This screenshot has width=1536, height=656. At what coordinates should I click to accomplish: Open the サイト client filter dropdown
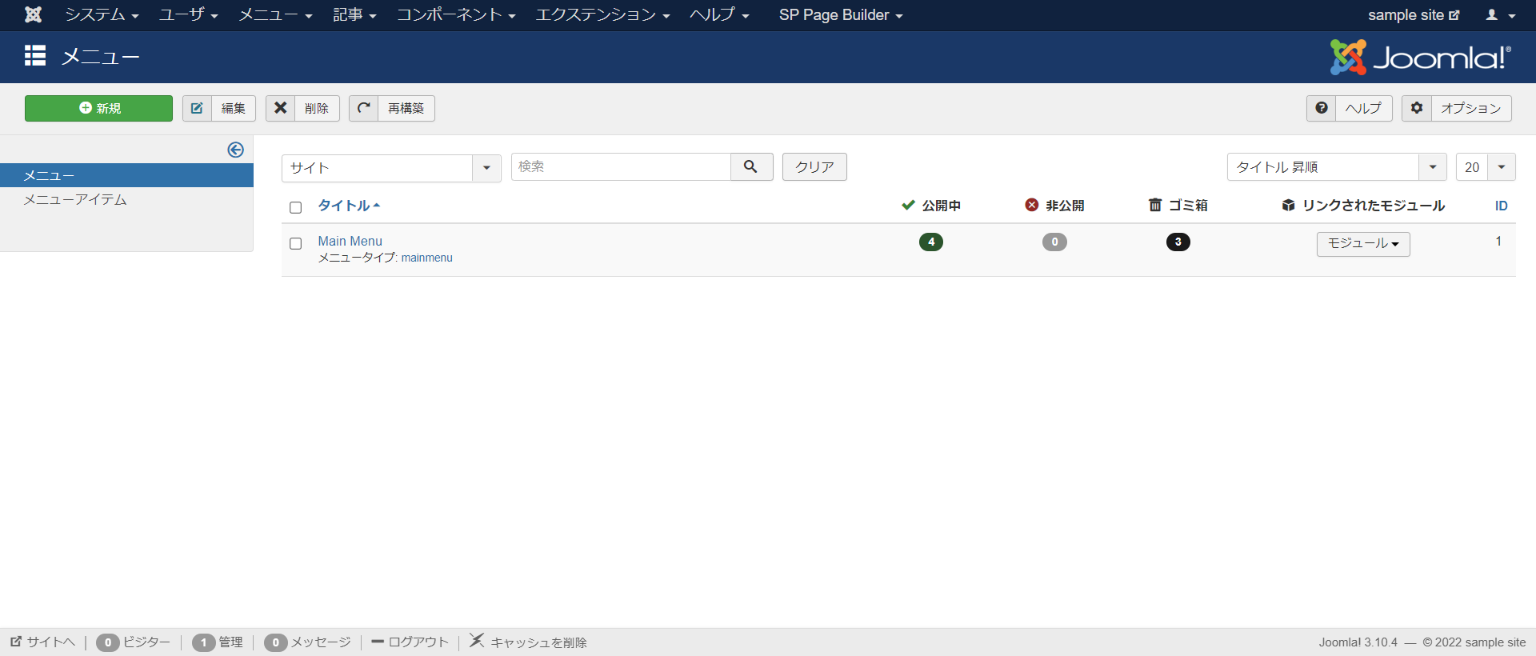(391, 168)
